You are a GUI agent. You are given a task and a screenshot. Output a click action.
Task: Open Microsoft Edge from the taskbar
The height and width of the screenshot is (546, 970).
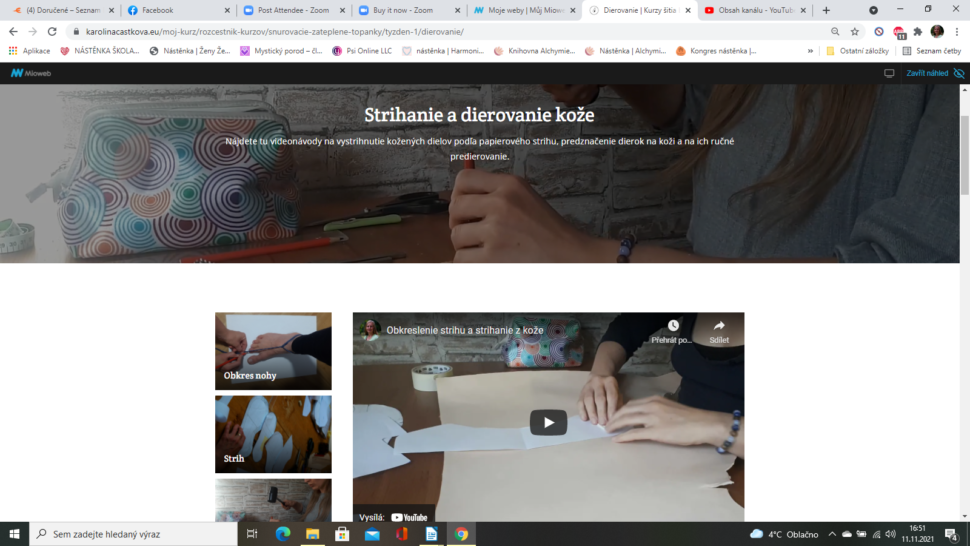(x=283, y=534)
